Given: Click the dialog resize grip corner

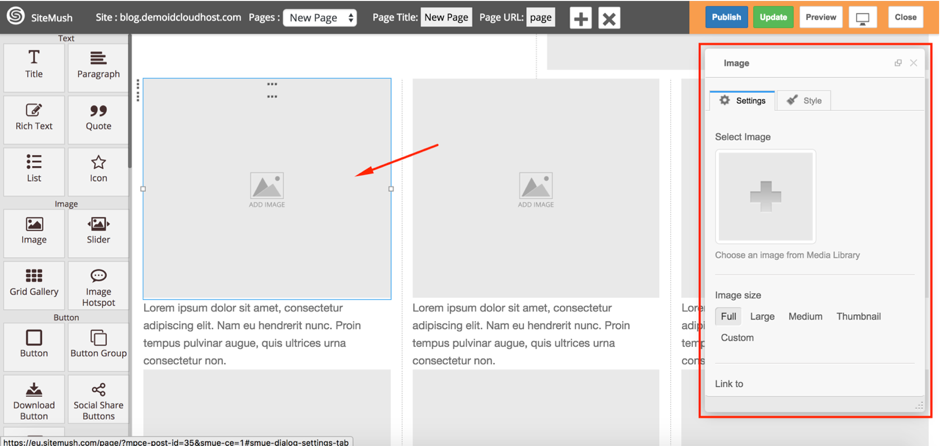Looking at the screenshot, I should [x=919, y=406].
